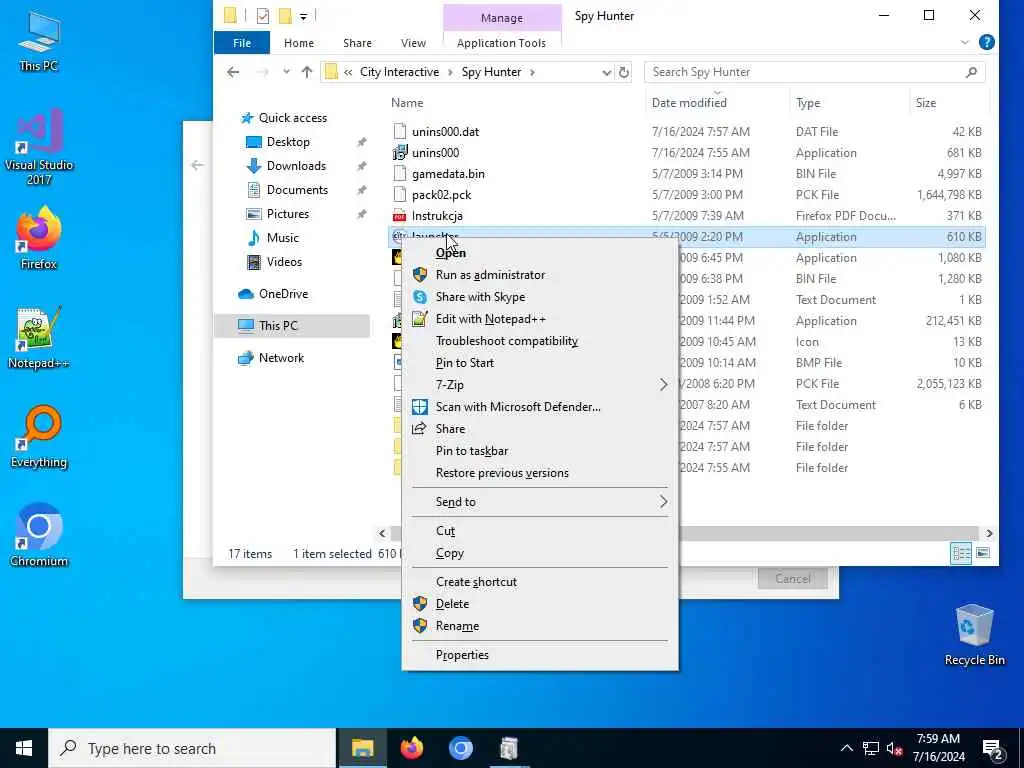
Task: Open the File ribbon tab
Action: point(242,43)
